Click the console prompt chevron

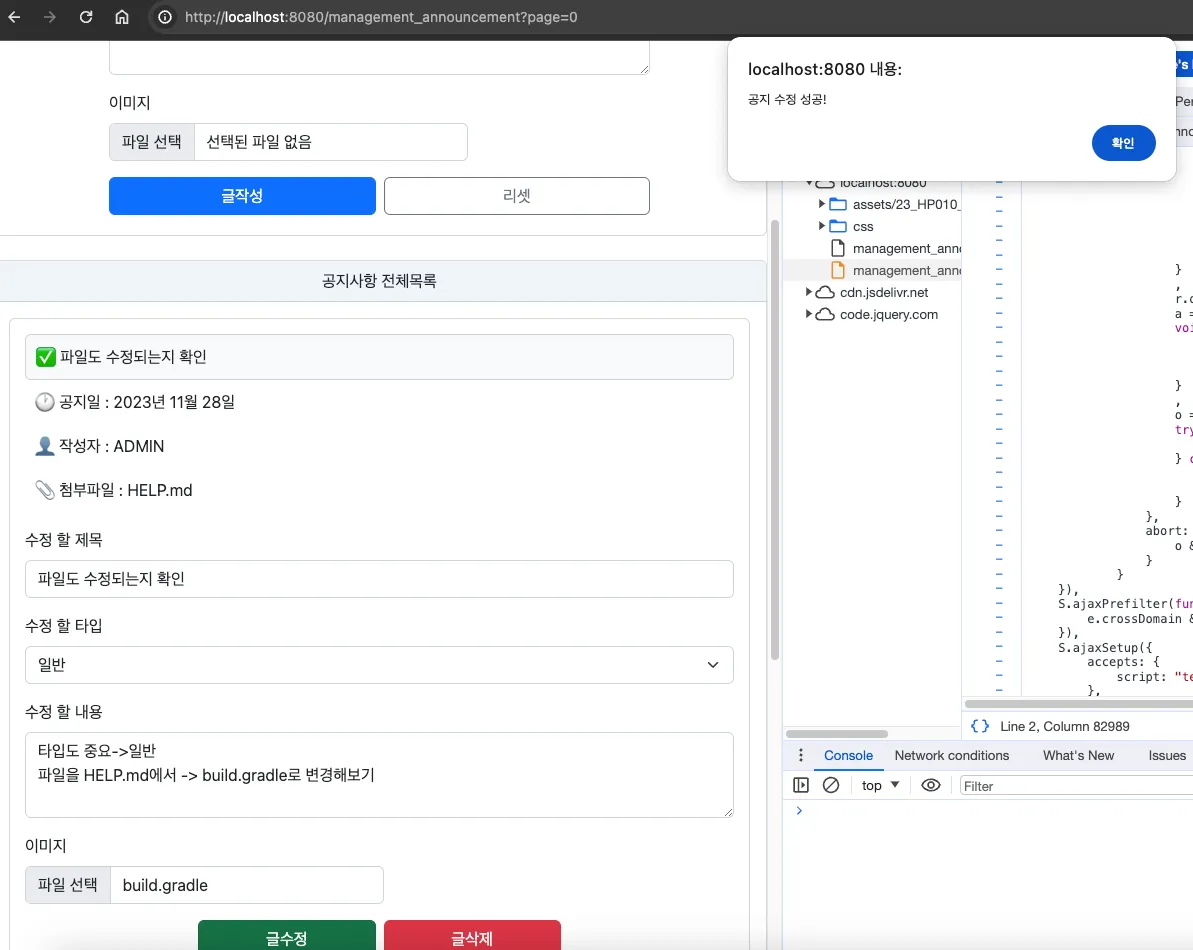click(799, 810)
